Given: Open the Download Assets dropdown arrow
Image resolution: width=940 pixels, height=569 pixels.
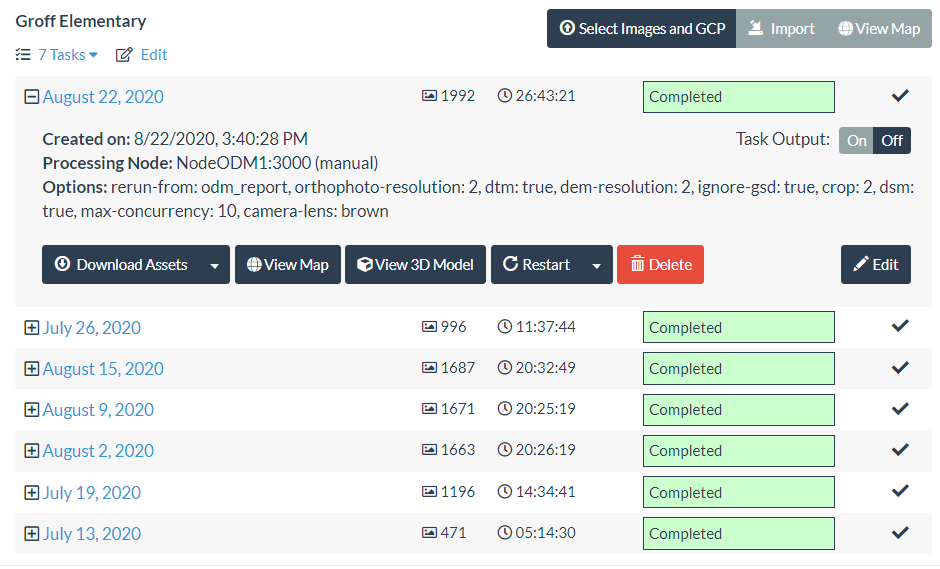Looking at the screenshot, I should tap(214, 265).
